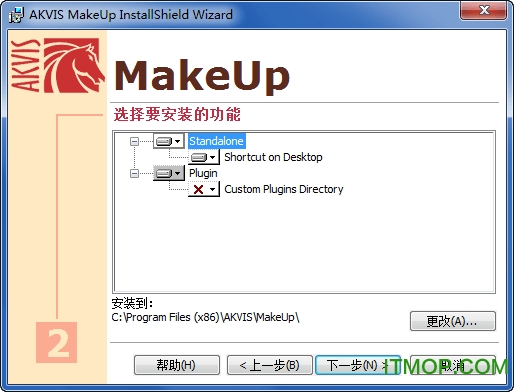Open Standalone feature install dropdown
514x392 pixels.
pyautogui.click(x=169, y=141)
